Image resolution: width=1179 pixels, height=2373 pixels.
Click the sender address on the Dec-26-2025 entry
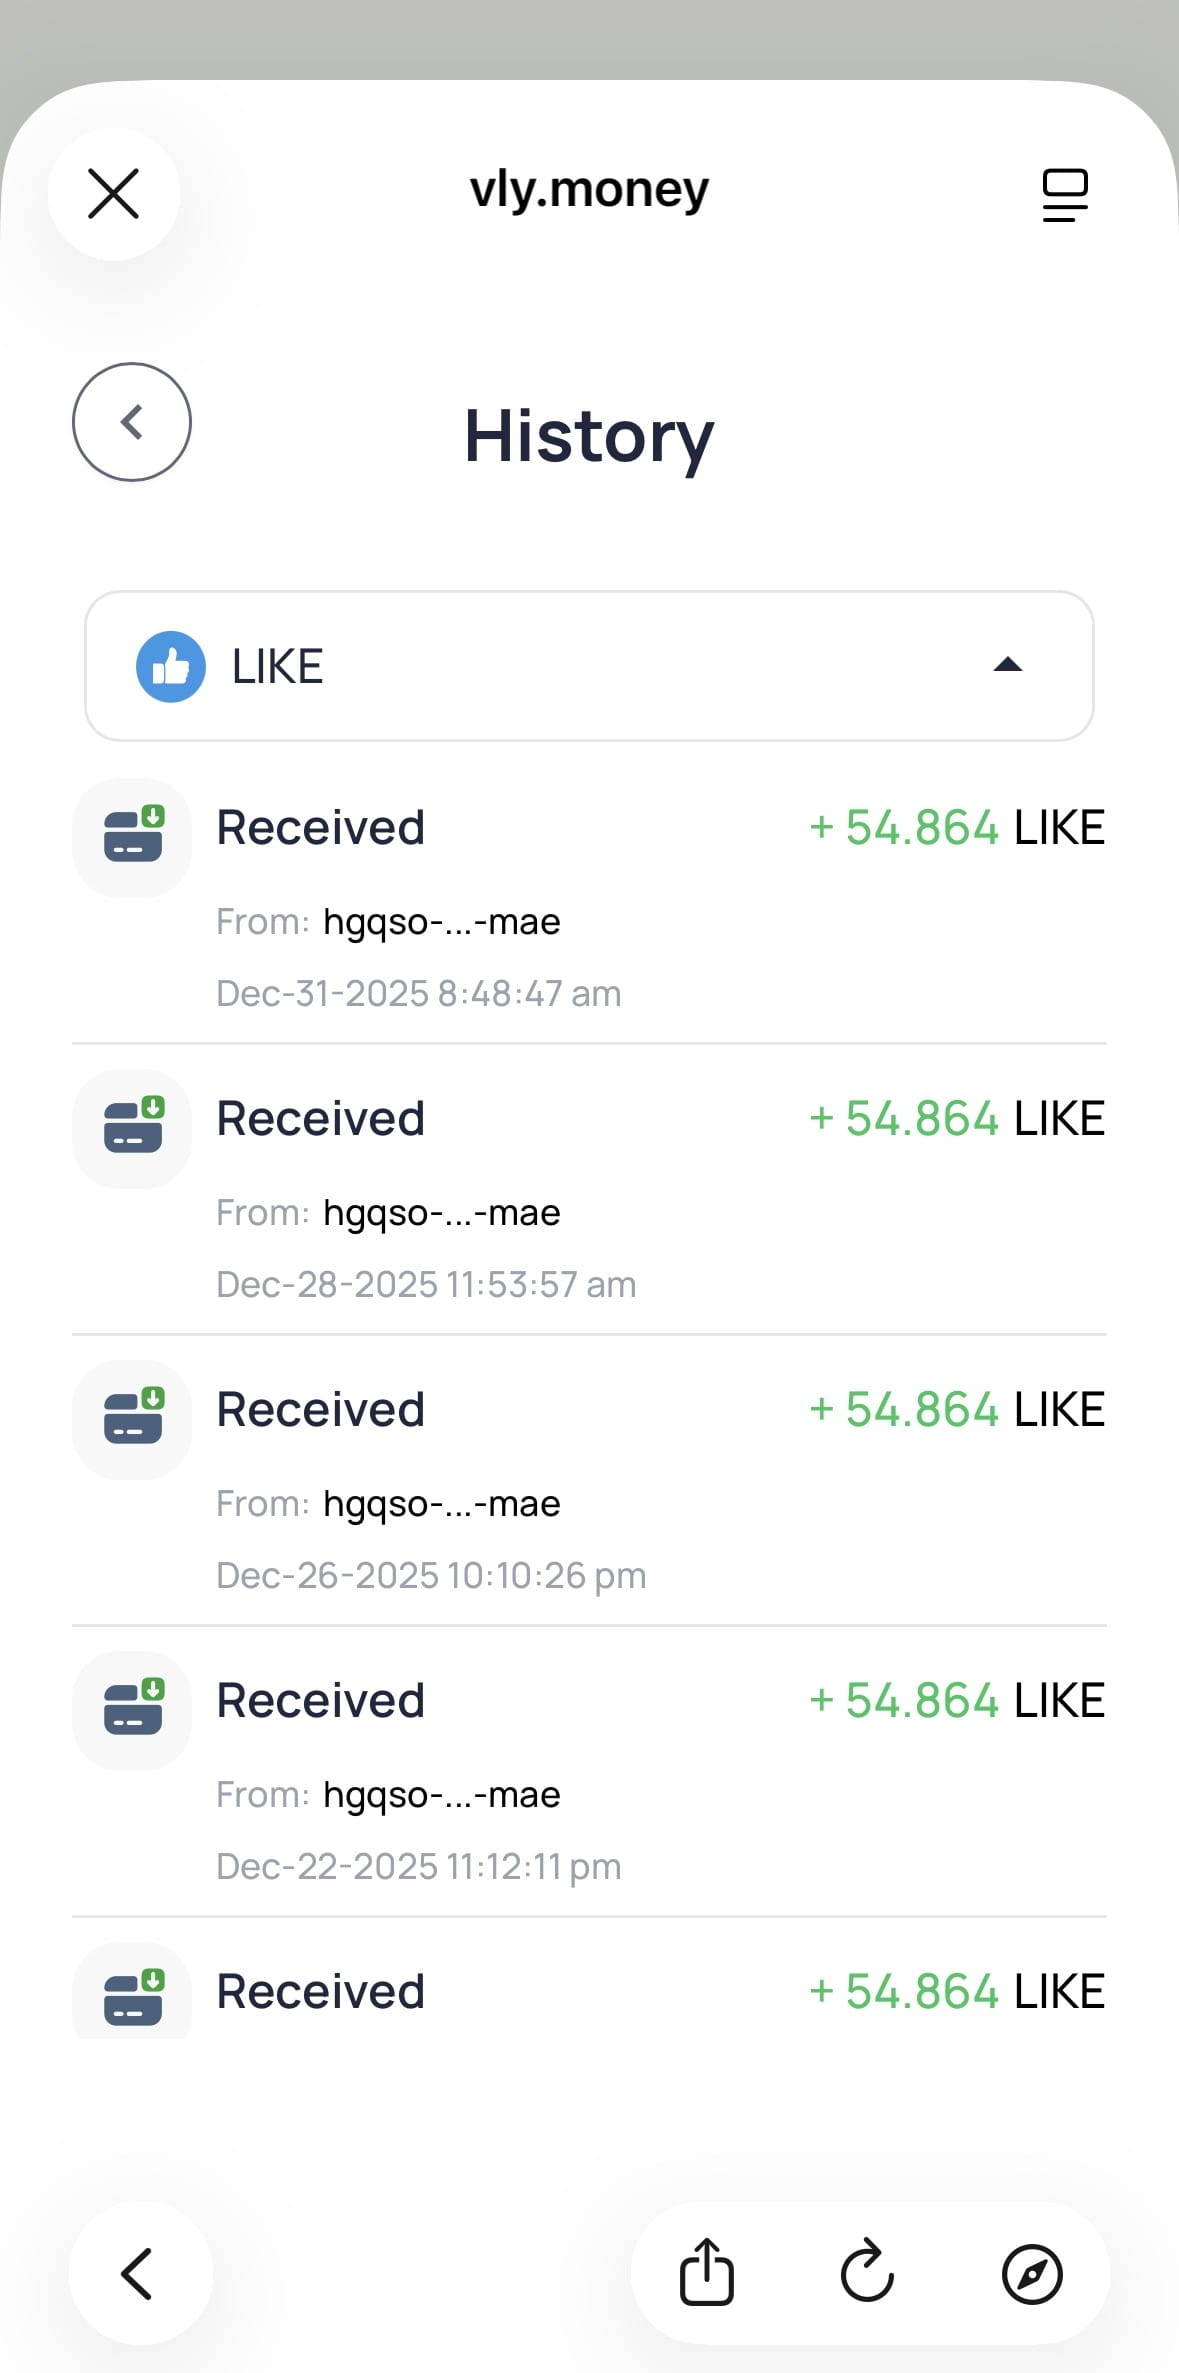(x=441, y=1504)
